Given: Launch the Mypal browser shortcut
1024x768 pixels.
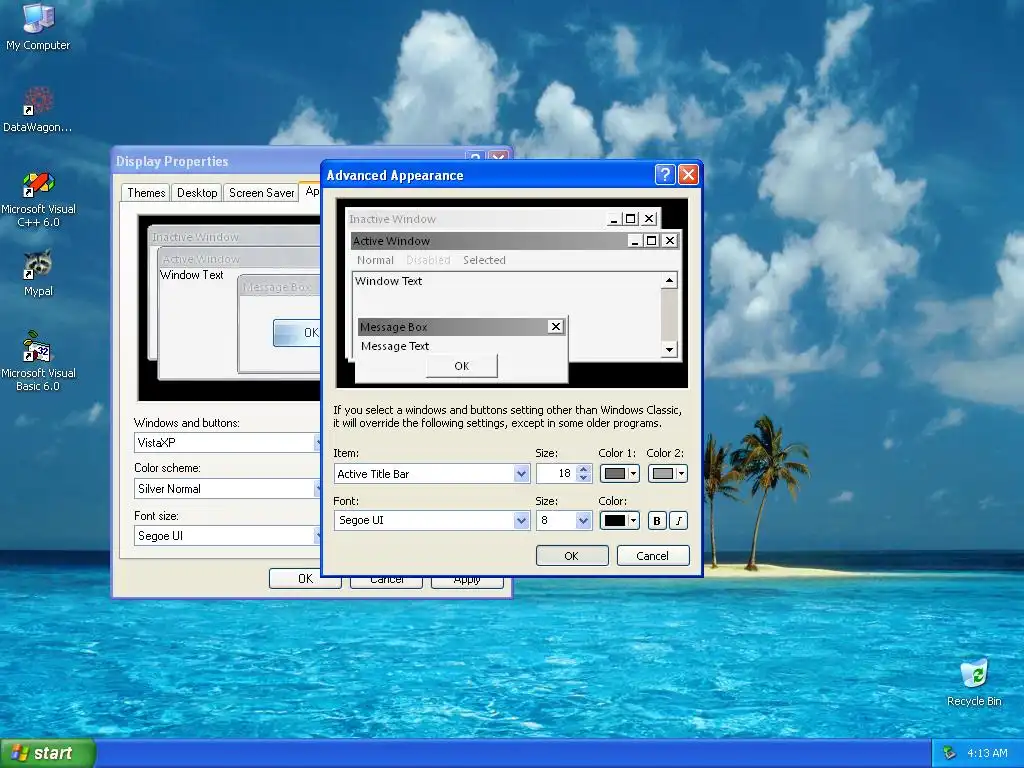Looking at the screenshot, I should point(38,273).
